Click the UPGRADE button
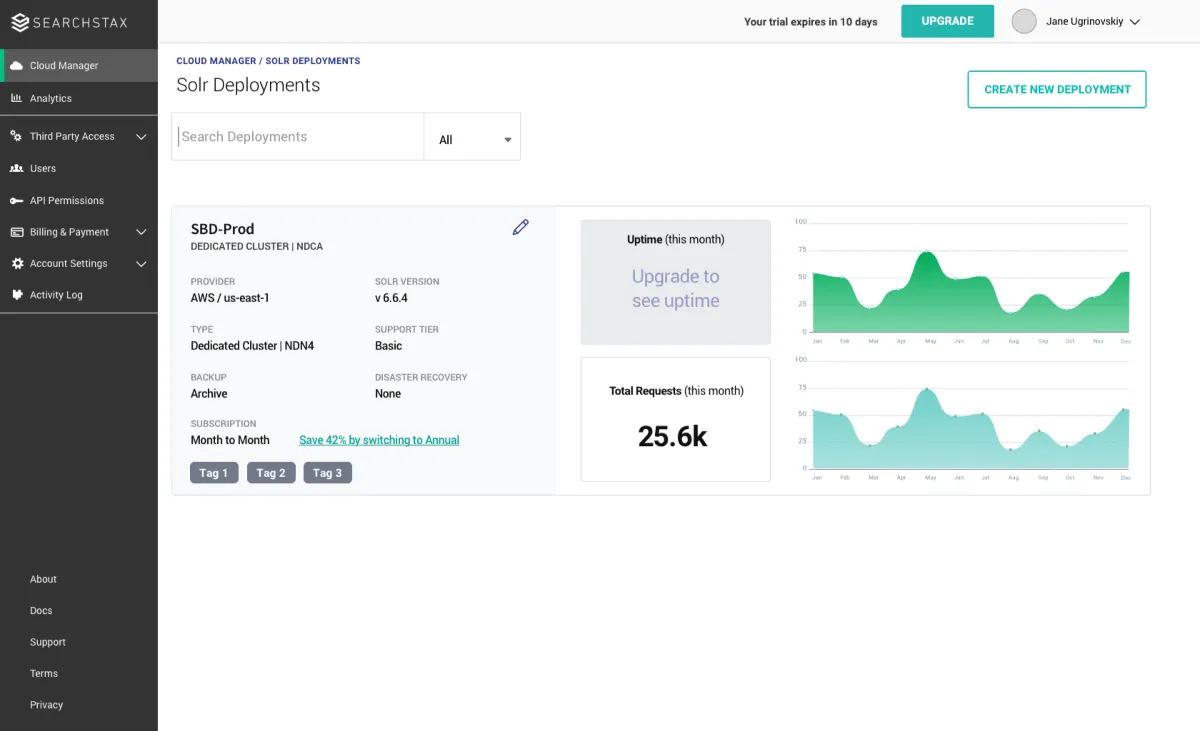1200x731 pixels. [947, 21]
